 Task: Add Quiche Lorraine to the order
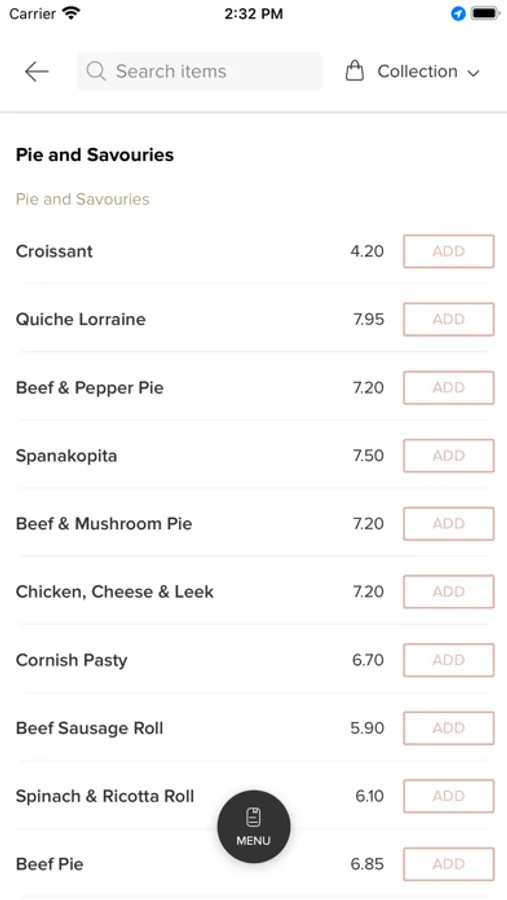pos(448,319)
